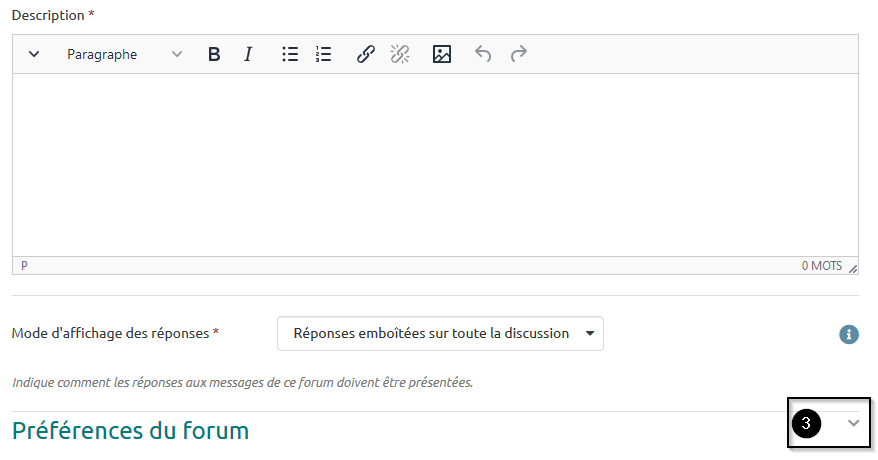Redo the last edit
Screen dimensions: 878x460
click(518, 54)
